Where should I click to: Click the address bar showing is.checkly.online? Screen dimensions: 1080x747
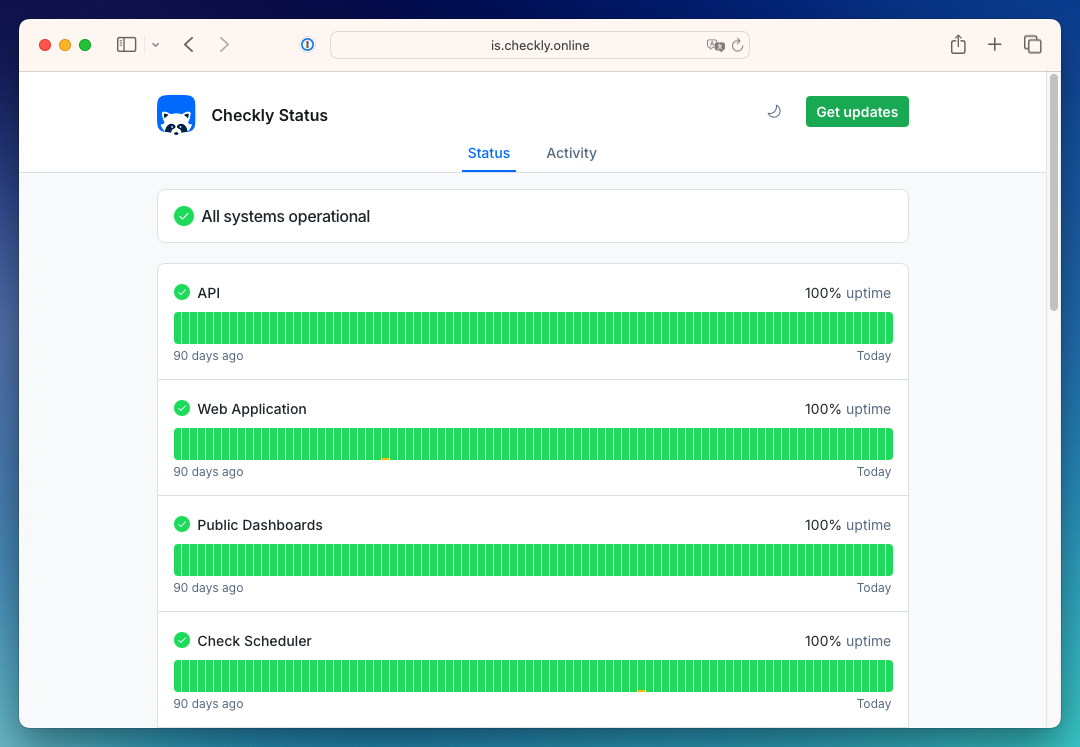pyautogui.click(x=539, y=45)
